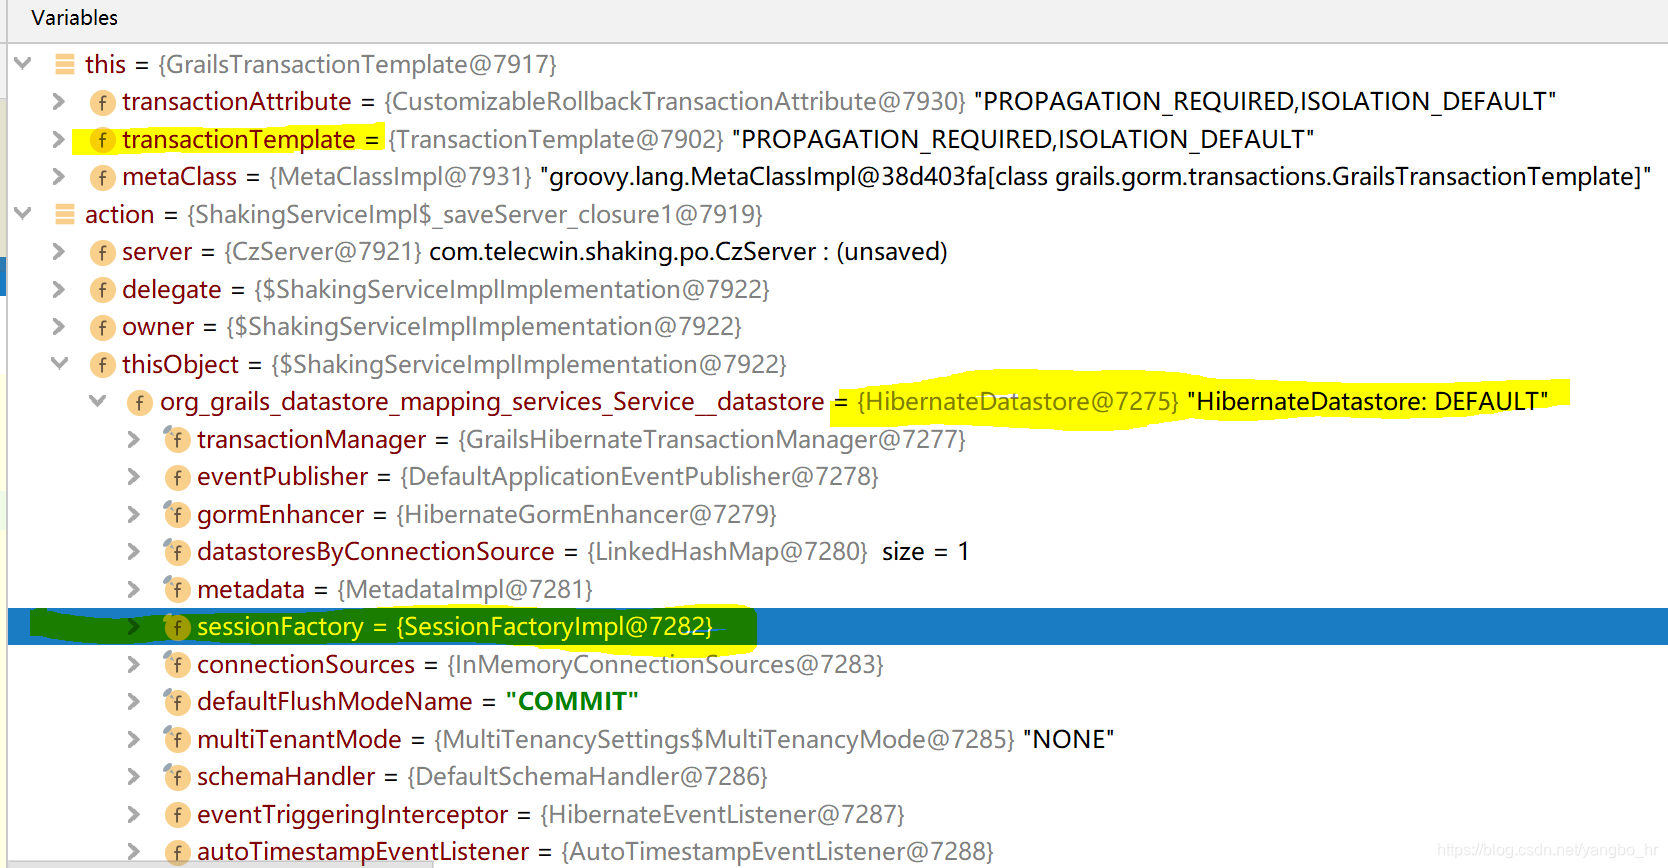Expand the connectionSources field
This screenshot has height=868, width=1668.
(134, 664)
